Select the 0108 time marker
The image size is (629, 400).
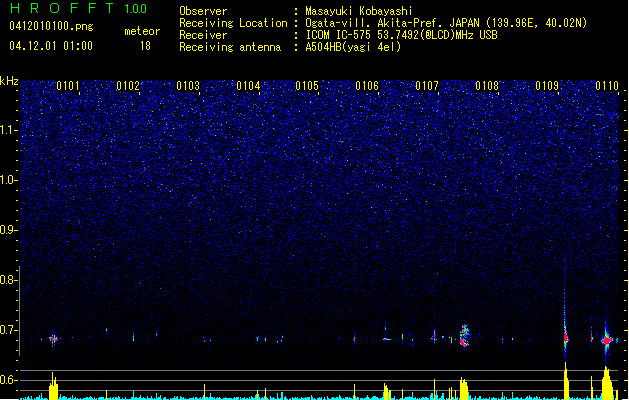[487, 86]
